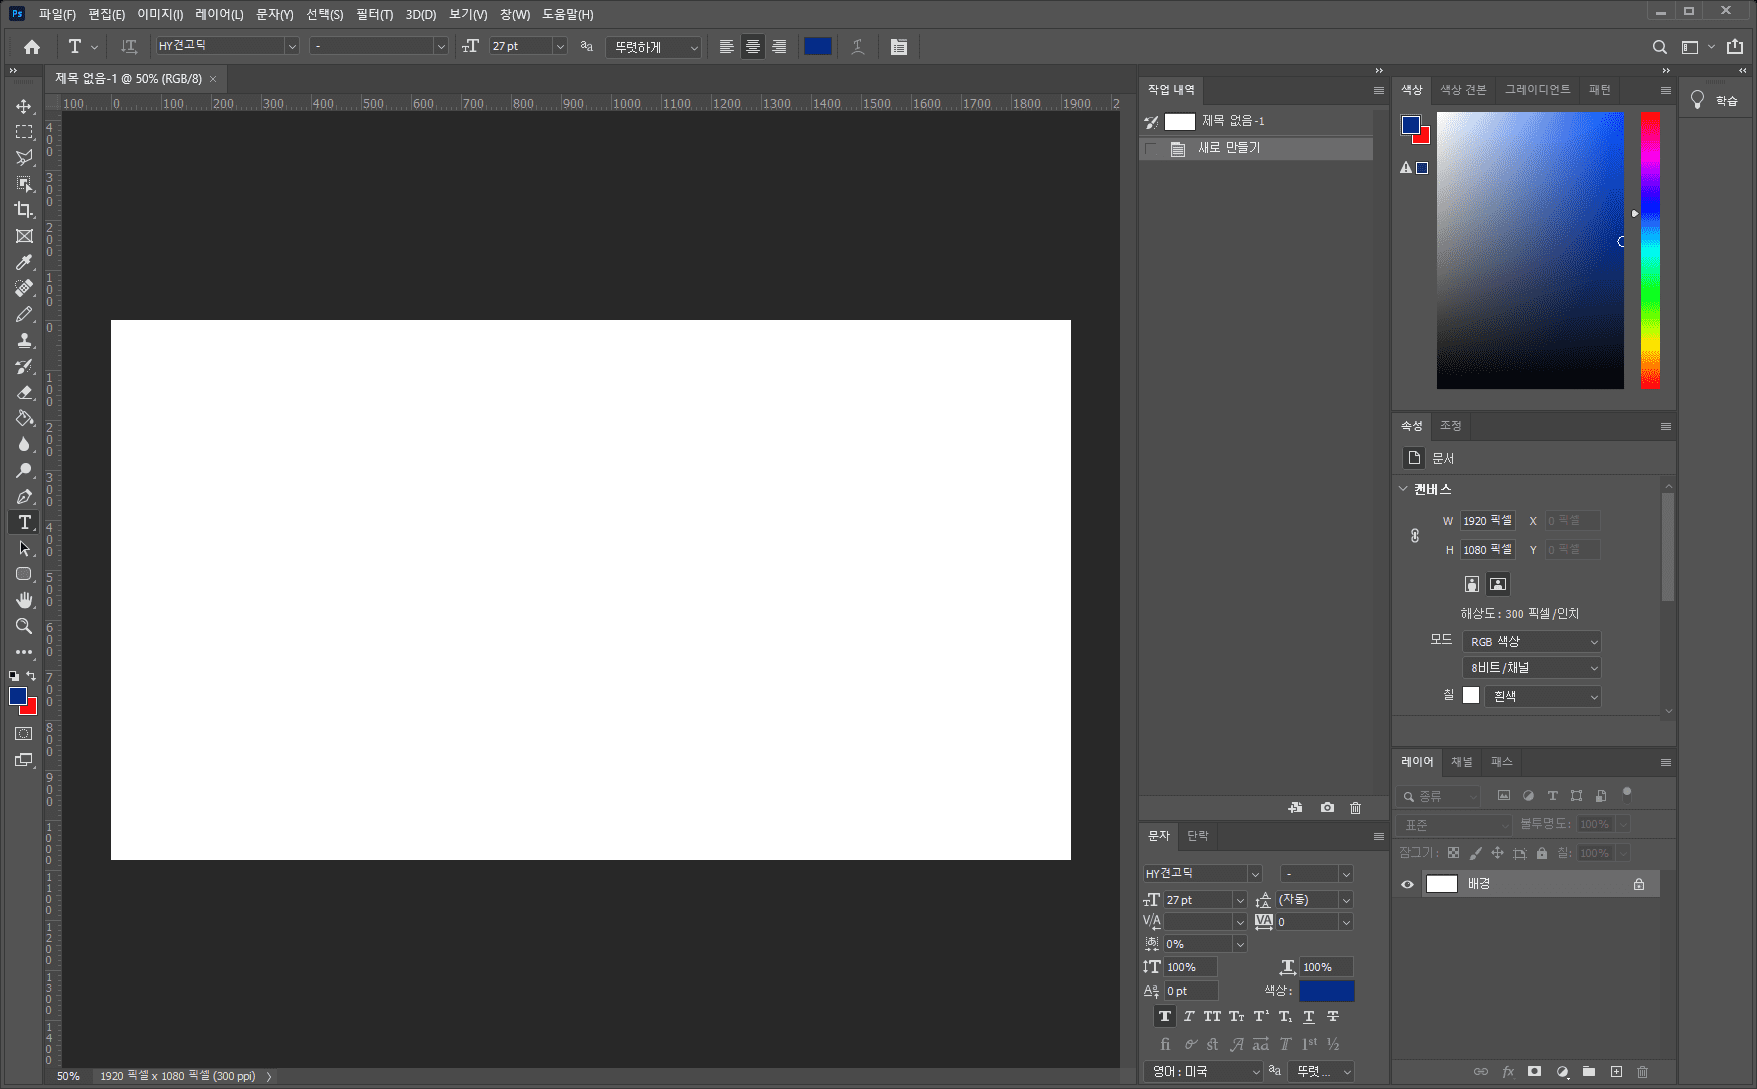Image resolution: width=1757 pixels, height=1089 pixels.
Task: Switch to the 채널 tab
Action: [1461, 762]
